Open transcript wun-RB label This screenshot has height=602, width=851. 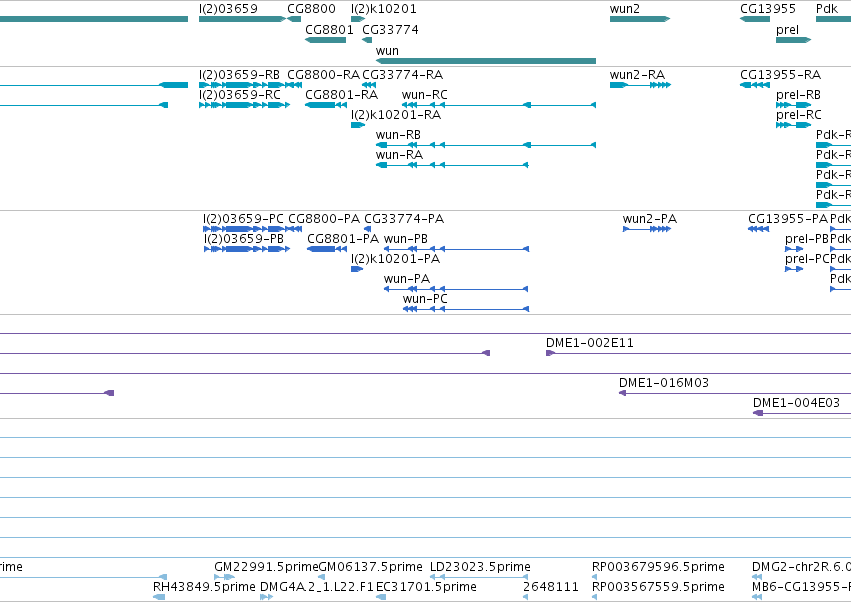click(x=398, y=135)
